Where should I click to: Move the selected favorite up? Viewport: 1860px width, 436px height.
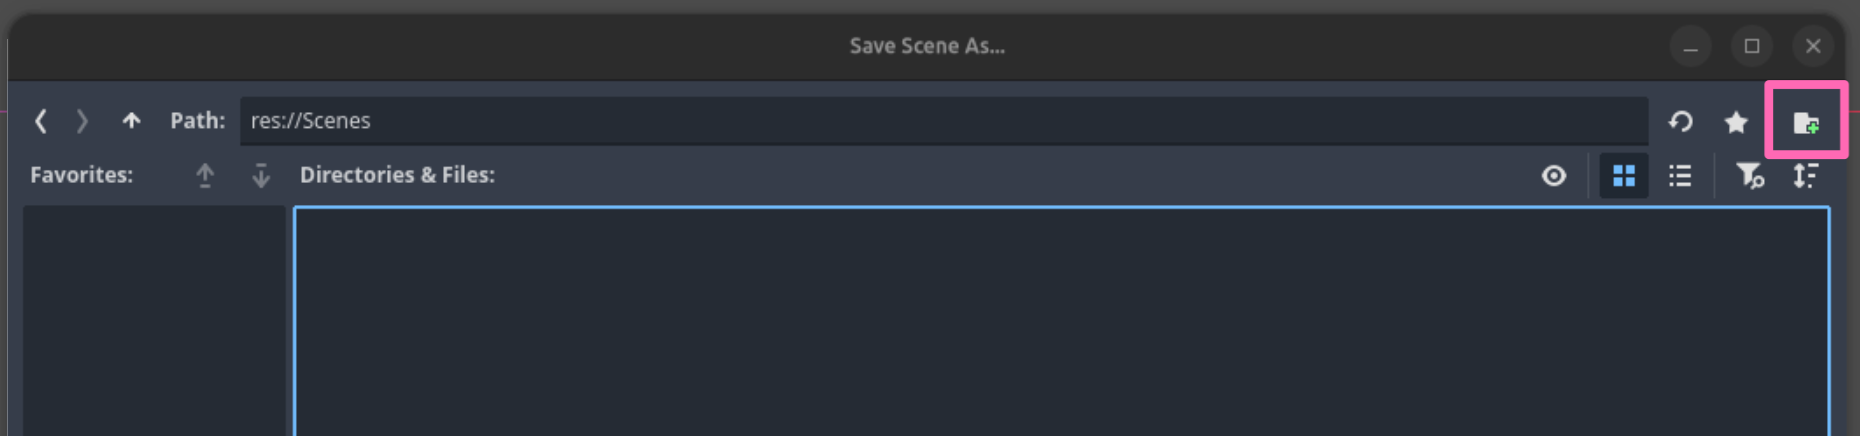(x=205, y=175)
